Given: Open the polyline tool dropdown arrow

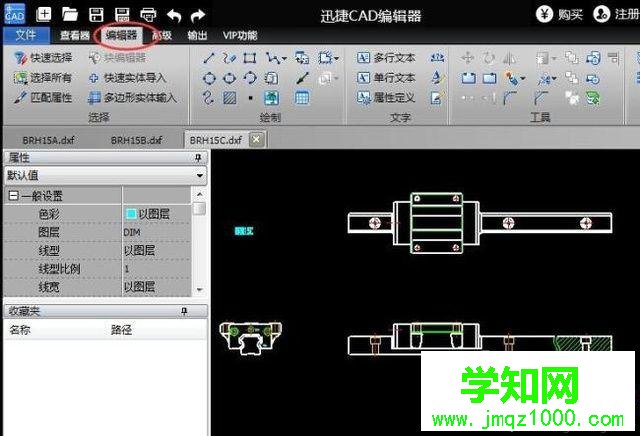Looking at the screenshot, I should [x=284, y=59].
